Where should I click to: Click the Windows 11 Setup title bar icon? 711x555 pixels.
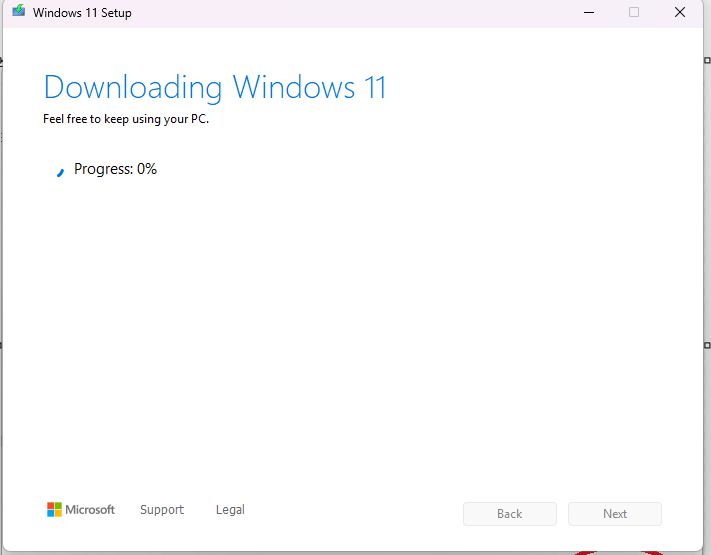(18, 13)
